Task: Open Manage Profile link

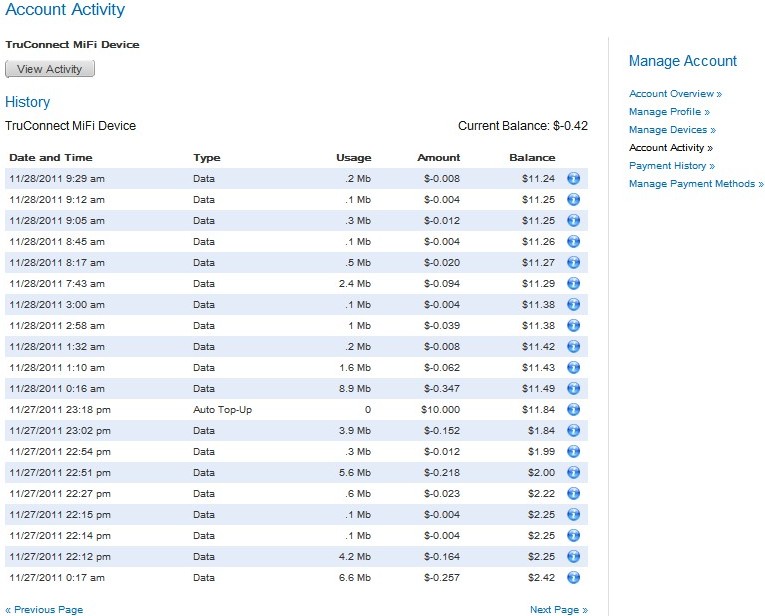Action: point(669,112)
